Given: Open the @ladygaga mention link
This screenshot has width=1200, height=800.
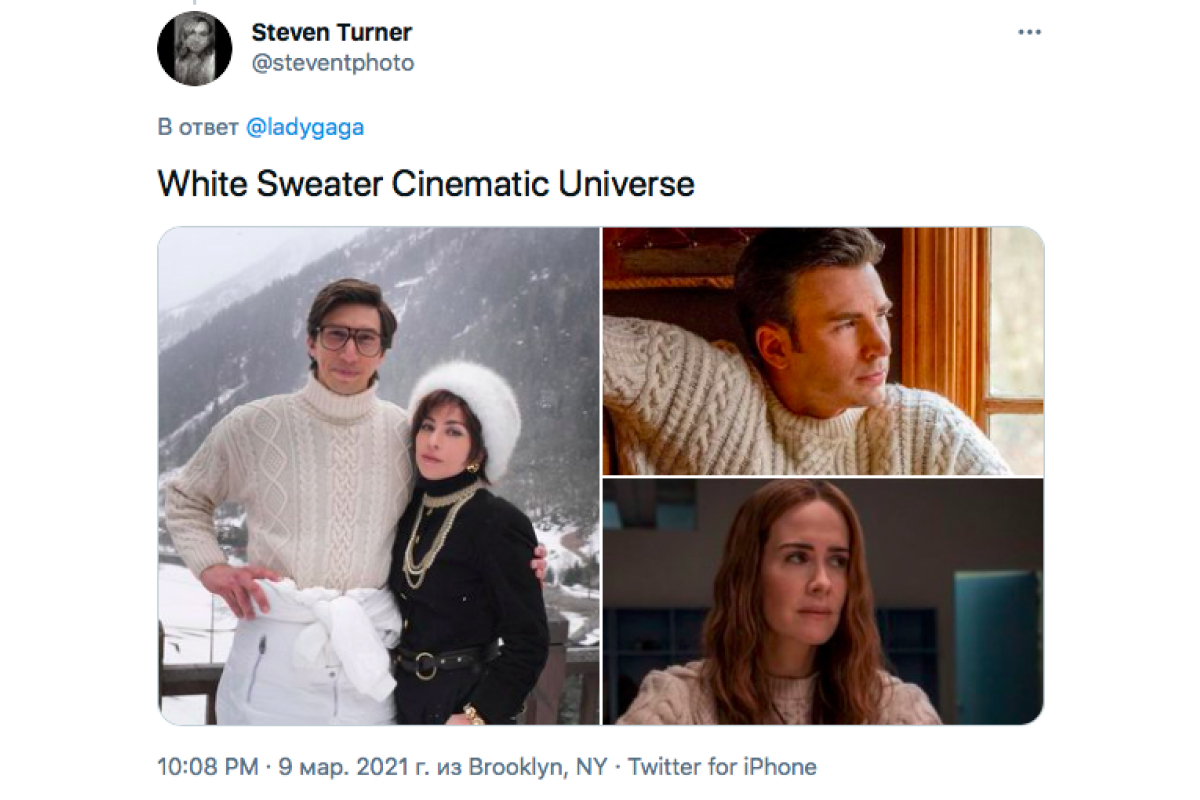Looking at the screenshot, I should tap(305, 128).
